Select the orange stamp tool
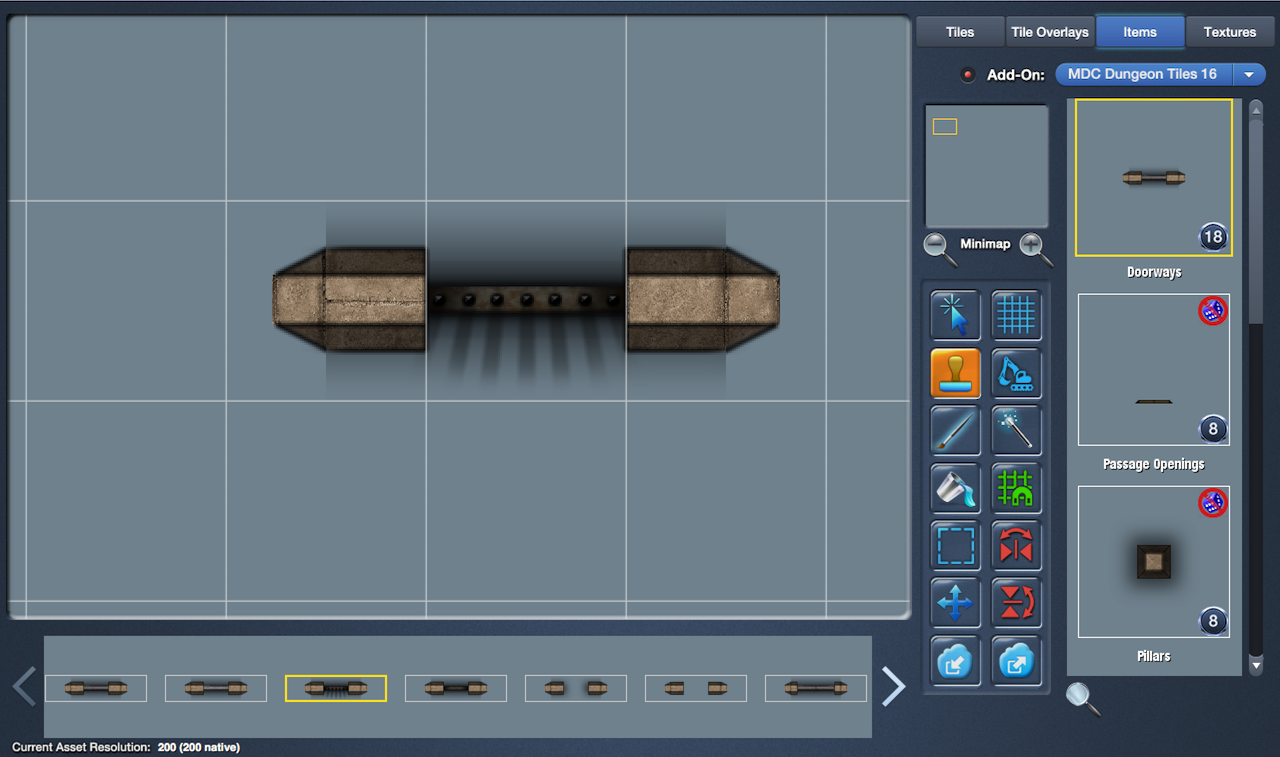This screenshot has height=757, width=1280. click(x=955, y=374)
